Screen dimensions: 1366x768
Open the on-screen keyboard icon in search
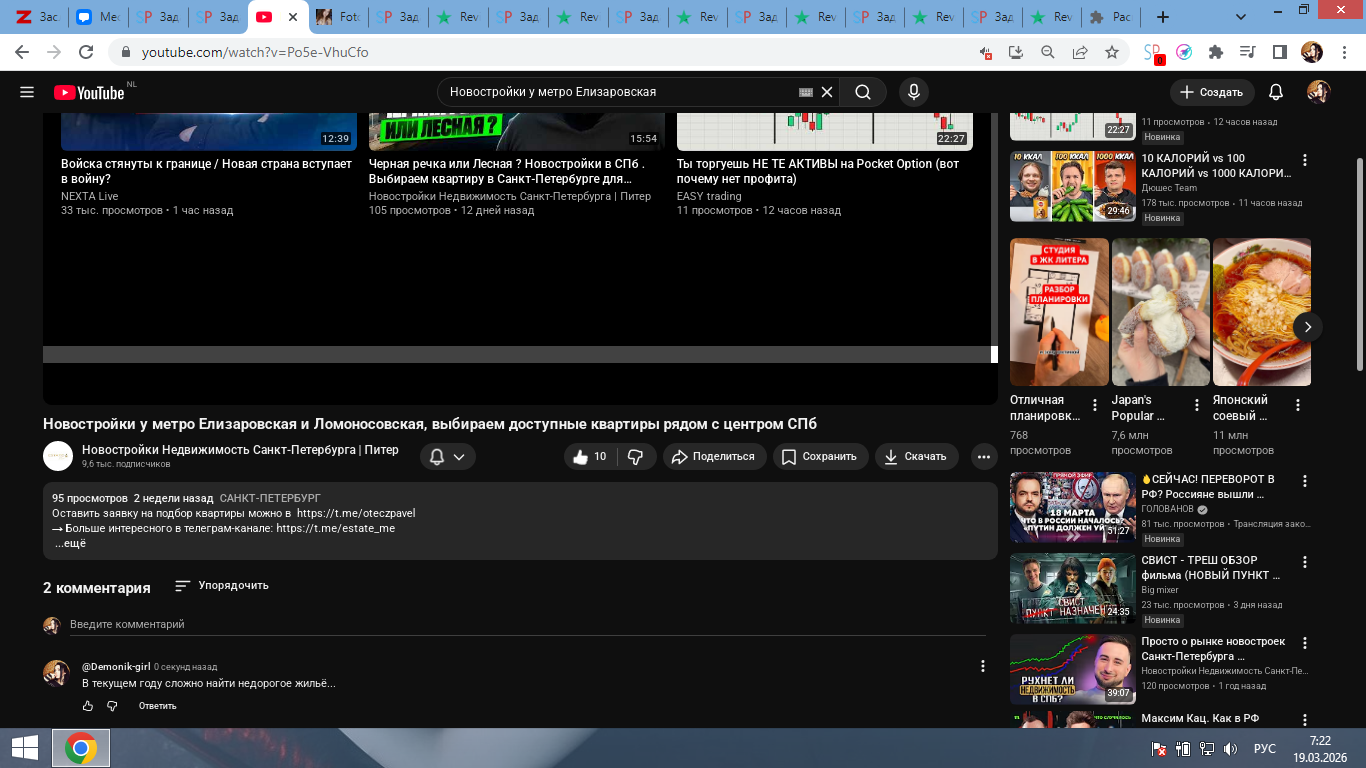(x=806, y=92)
